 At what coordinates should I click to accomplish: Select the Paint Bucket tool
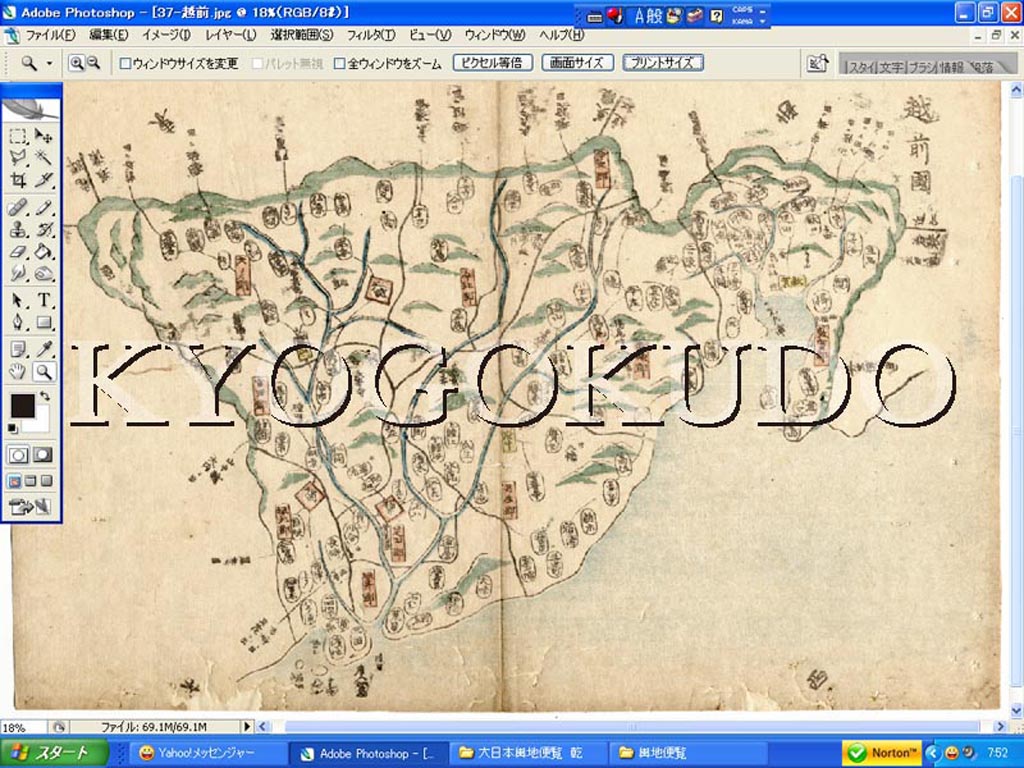43,251
